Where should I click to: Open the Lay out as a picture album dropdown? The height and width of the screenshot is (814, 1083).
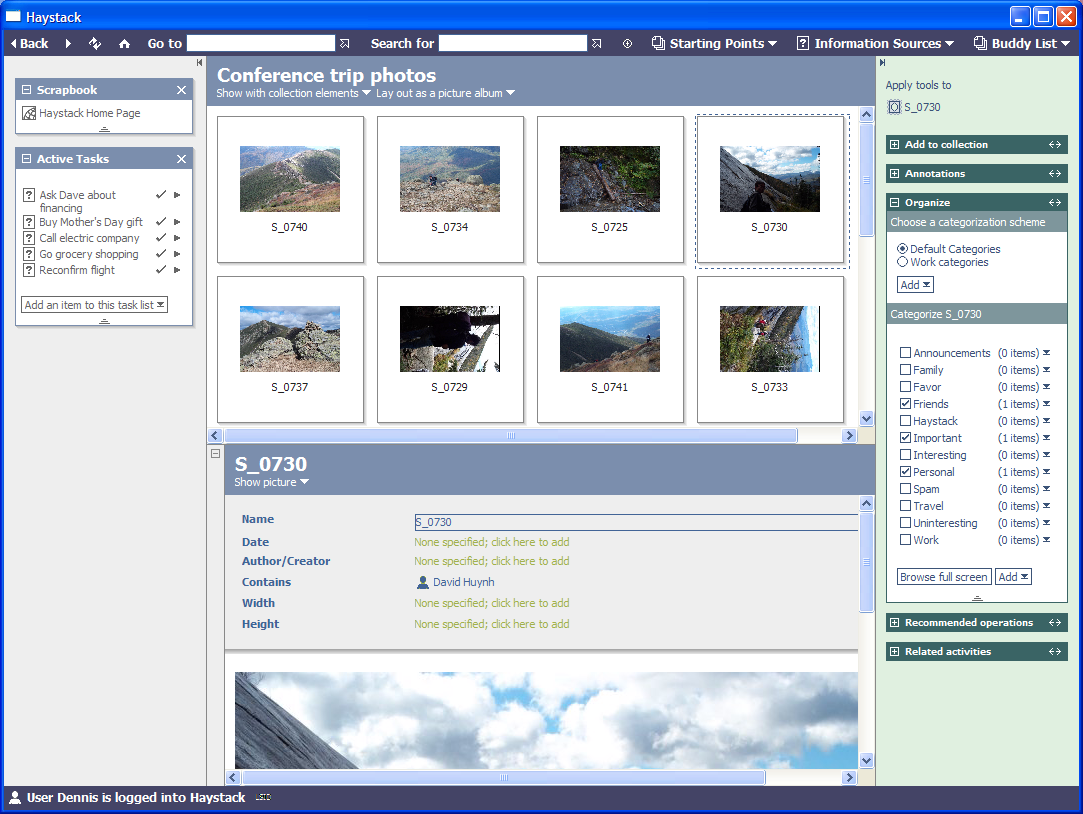coord(445,93)
